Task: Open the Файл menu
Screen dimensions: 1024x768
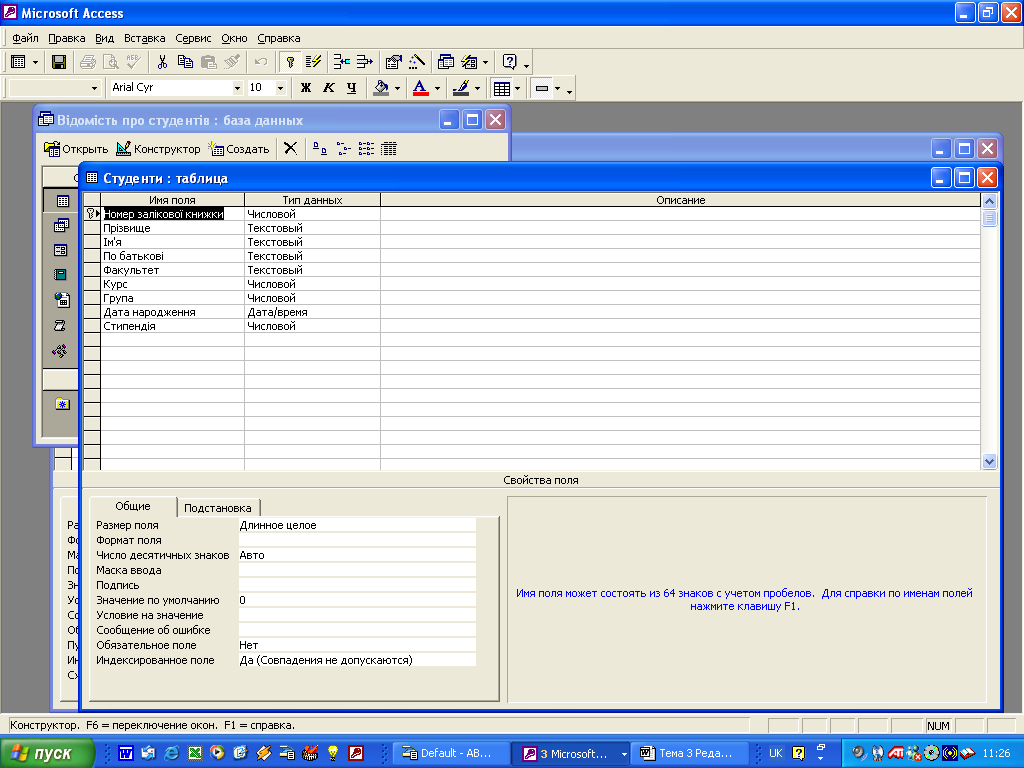Action: pyautogui.click(x=25, y=38)
